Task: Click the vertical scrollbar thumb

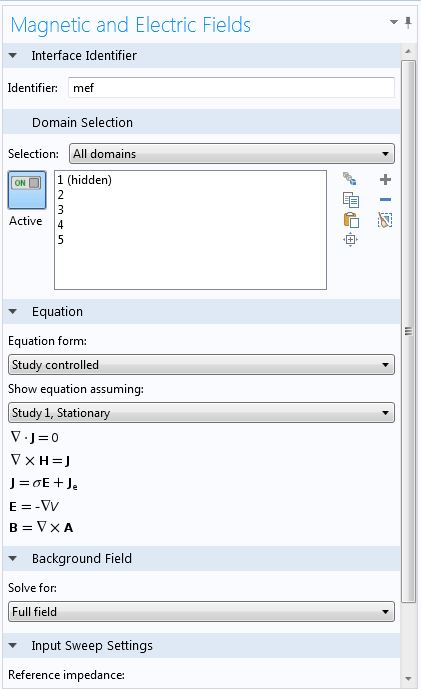Action: tap(408, 332)
